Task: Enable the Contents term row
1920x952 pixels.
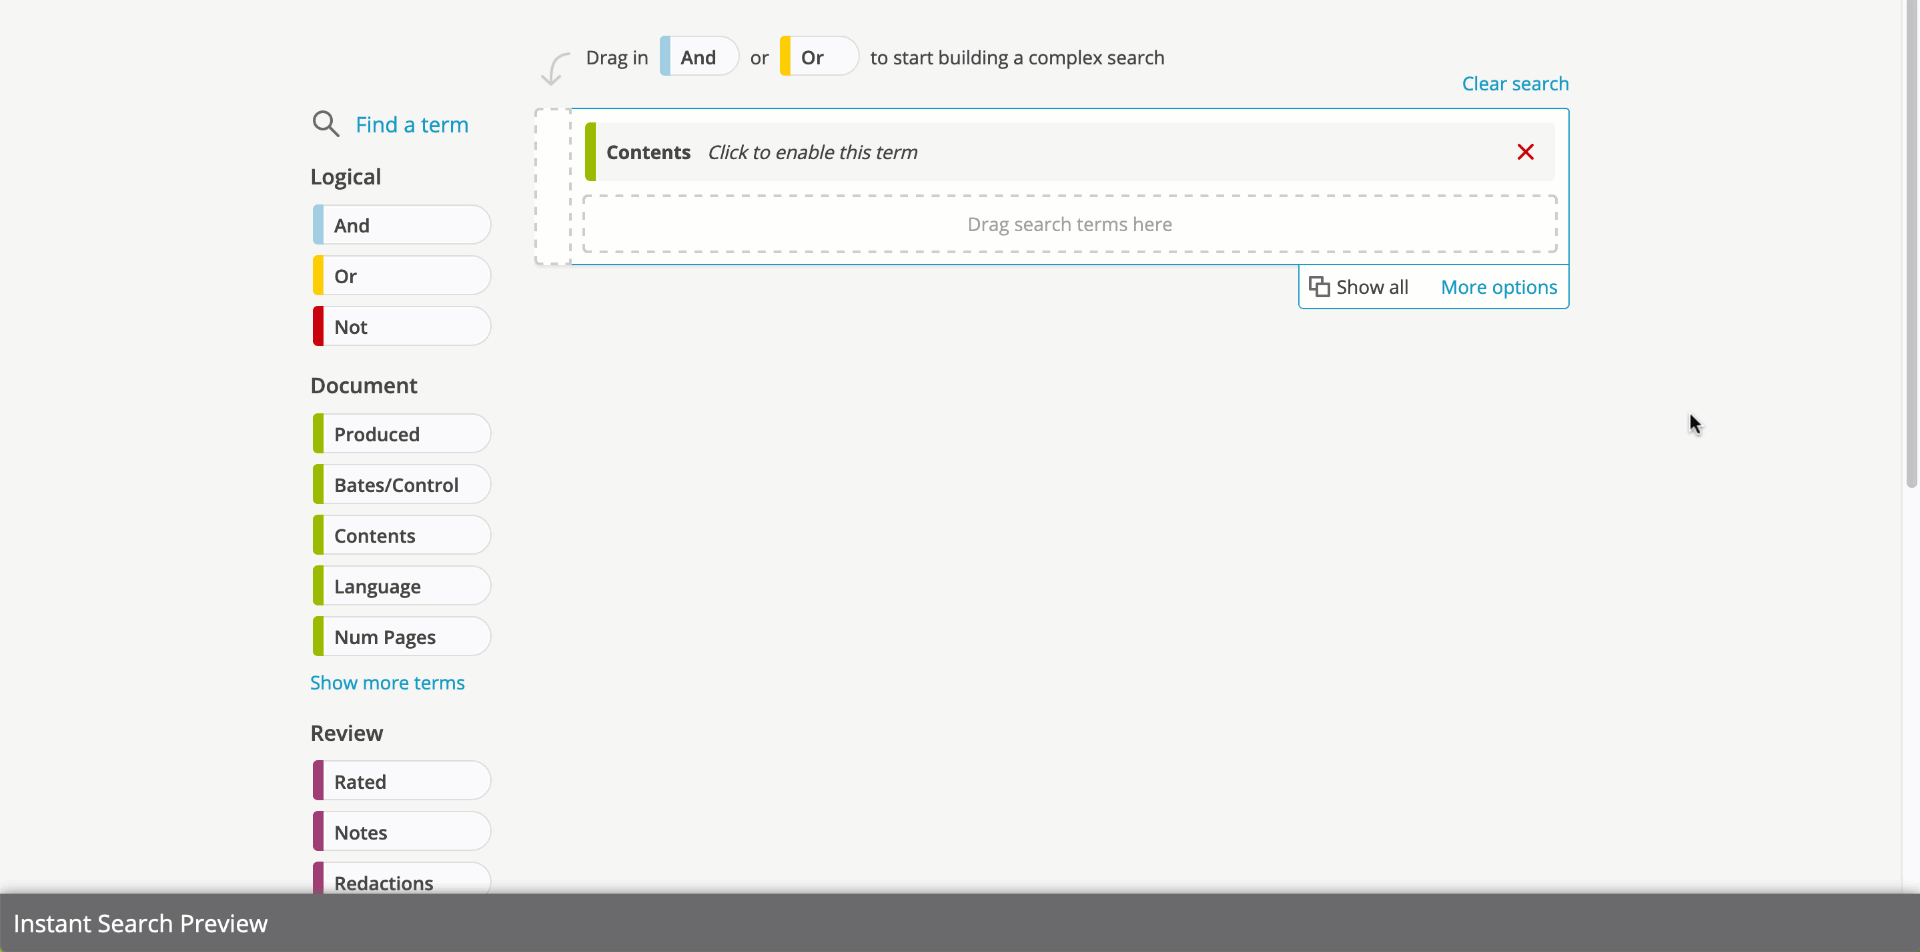Action: [1069, 152]
